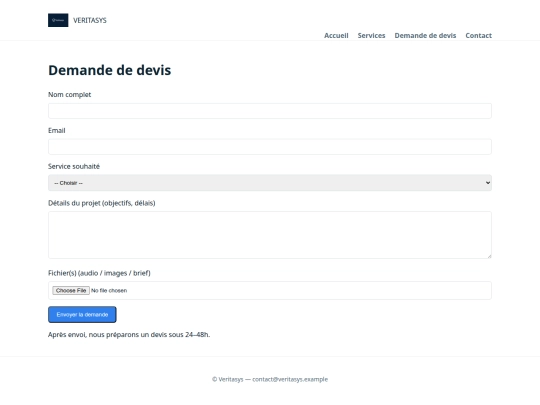Focus the Nom complet input field
Viewport: 540px width, 405px height.
pyautogui.click(x=270, y=111)
